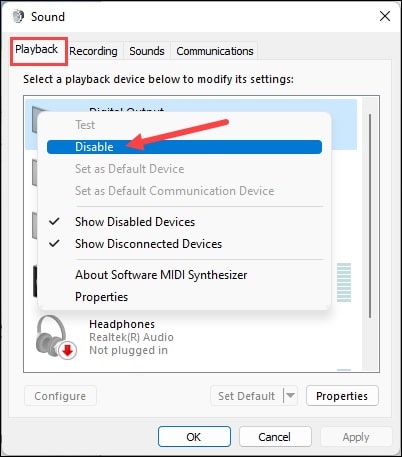The image size is (402, 457).
Task: Confirm with the OK button
Action: click(194, 436)
